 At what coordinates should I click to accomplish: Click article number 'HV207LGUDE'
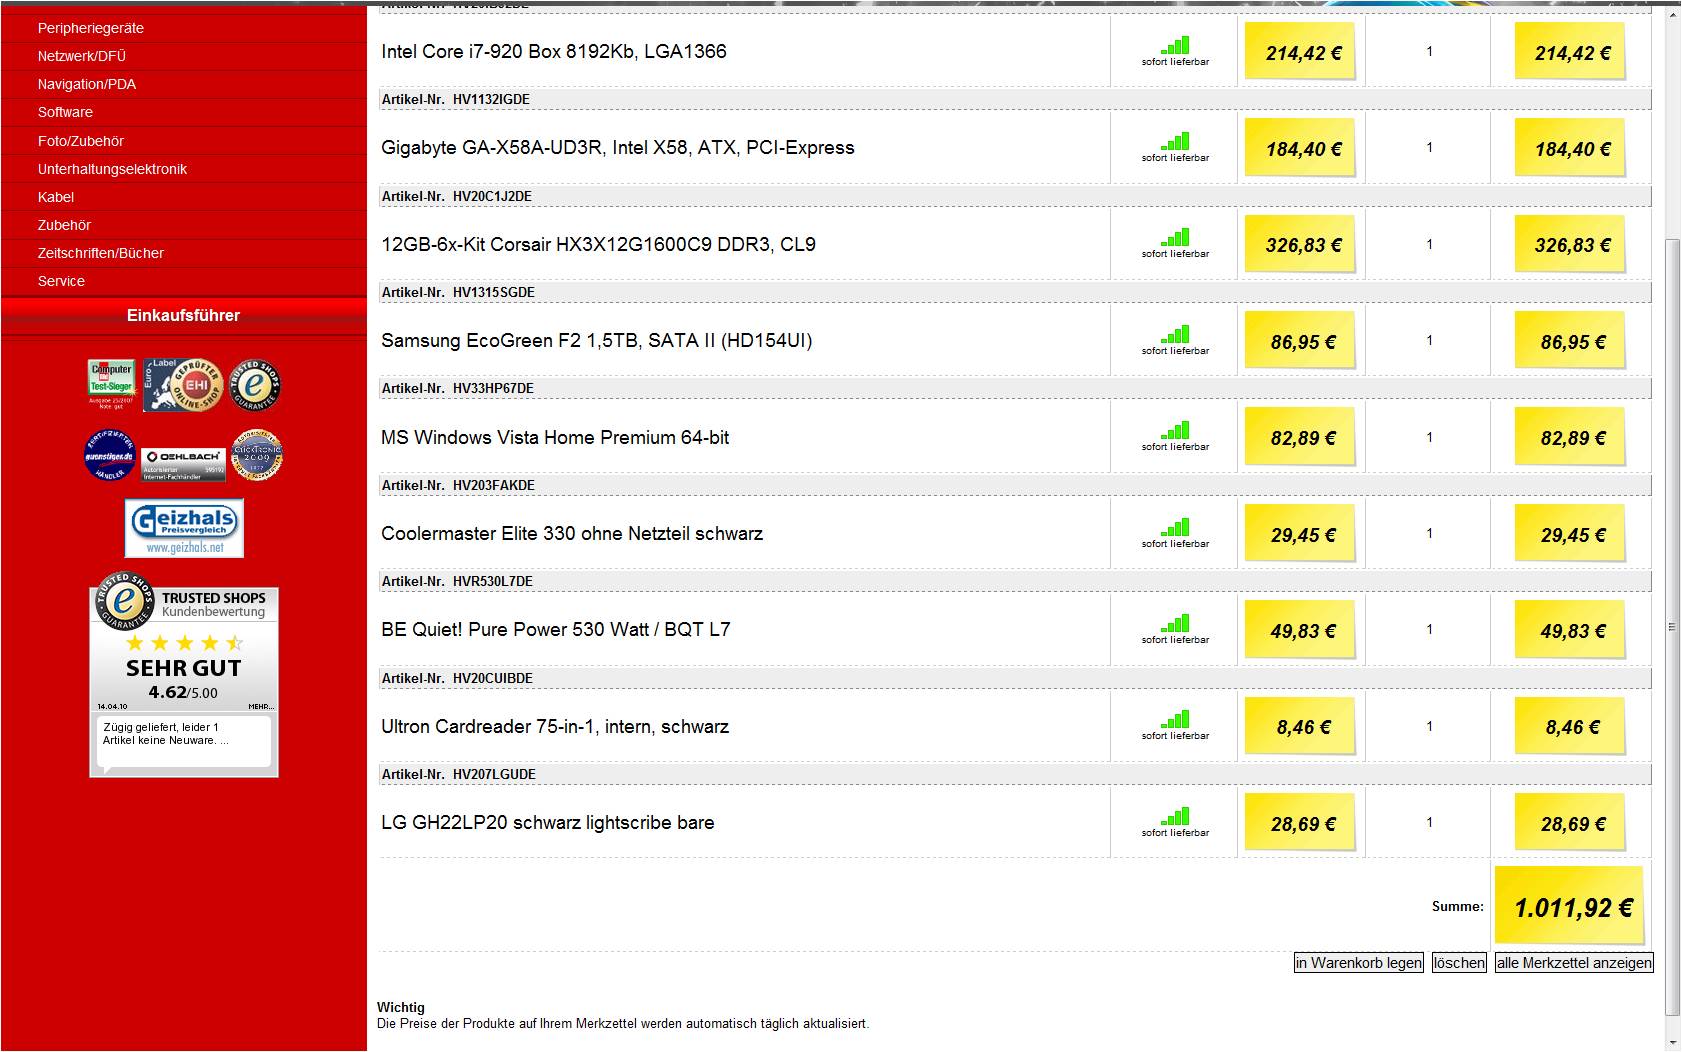pos(494,774)
